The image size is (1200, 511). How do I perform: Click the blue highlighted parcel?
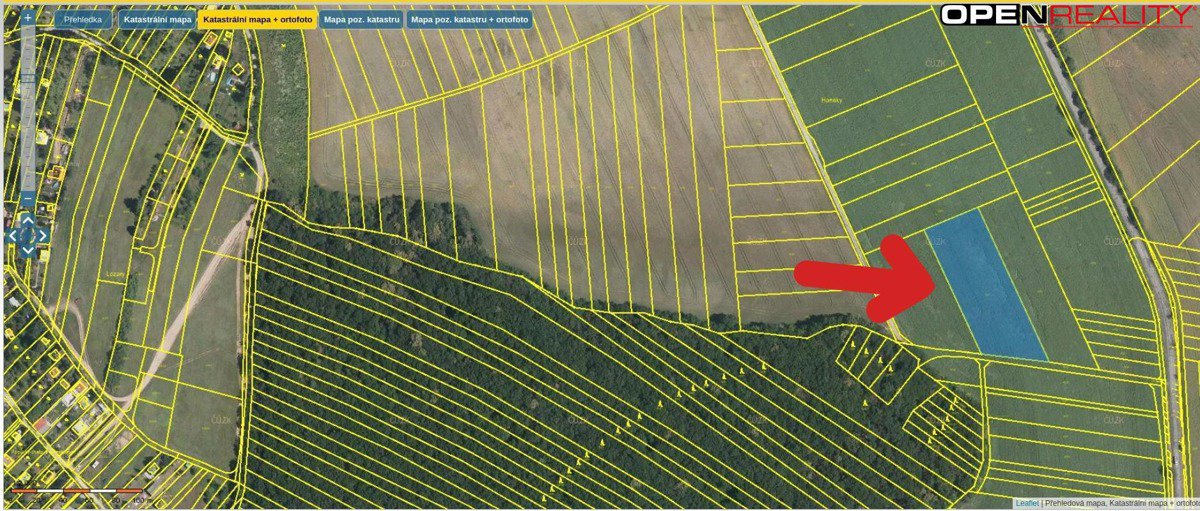point(986,285)
